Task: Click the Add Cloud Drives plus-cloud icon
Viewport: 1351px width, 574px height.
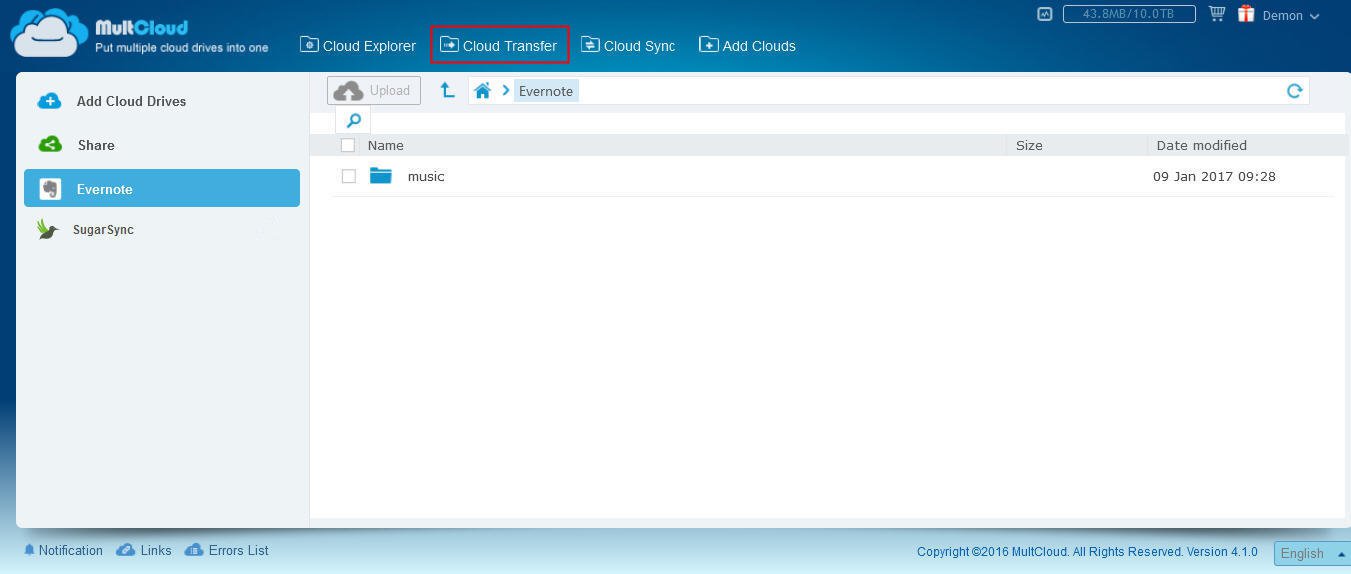Action: 49,101
